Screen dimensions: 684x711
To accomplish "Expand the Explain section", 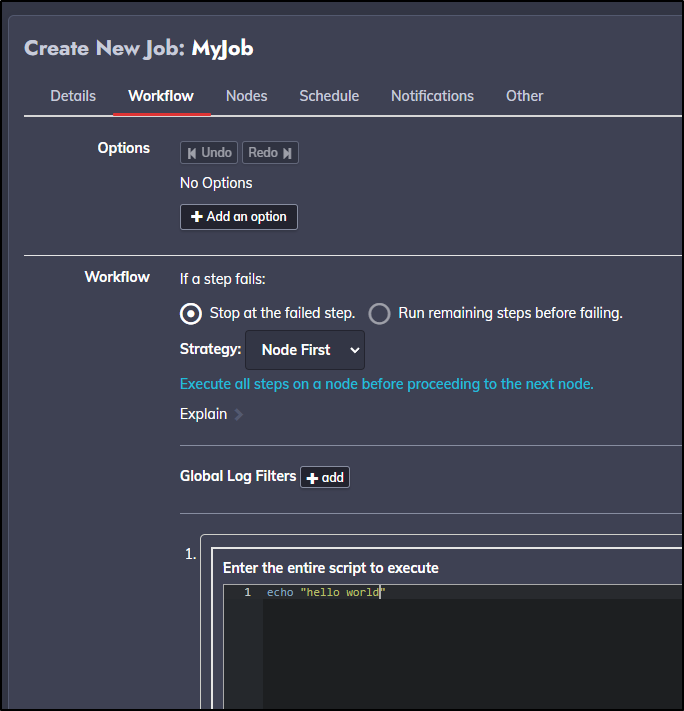I will pos(204,414).
